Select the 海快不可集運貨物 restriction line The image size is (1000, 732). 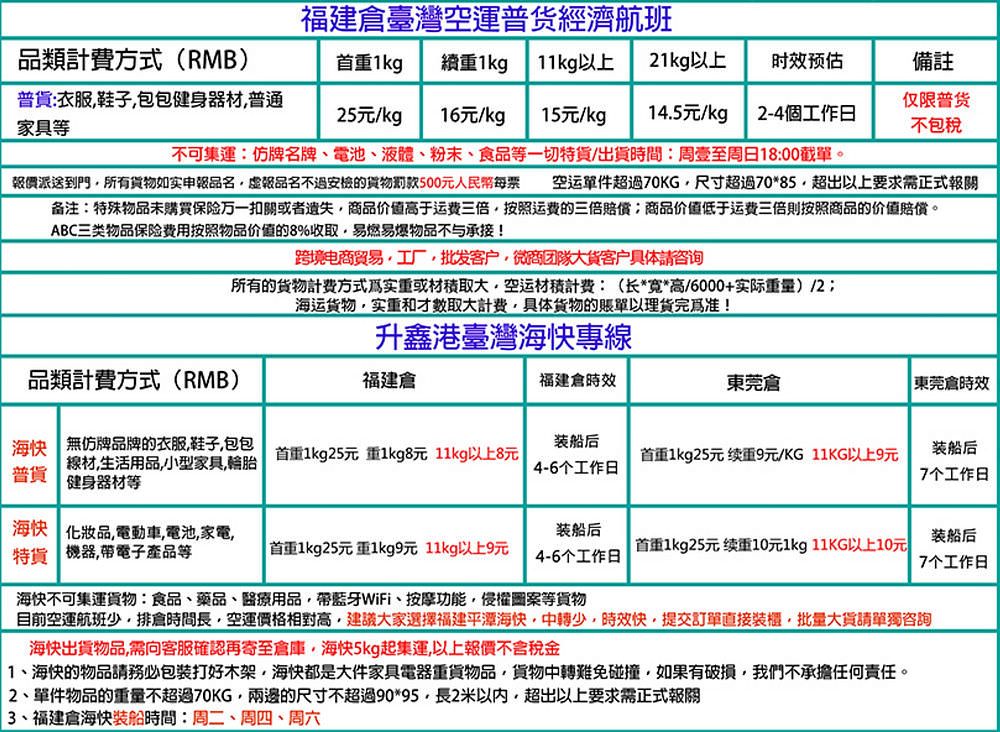coord(302,599)
